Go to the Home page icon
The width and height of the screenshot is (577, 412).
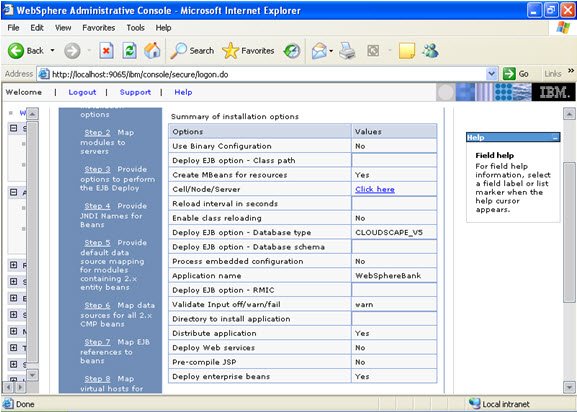click(152, 51)
